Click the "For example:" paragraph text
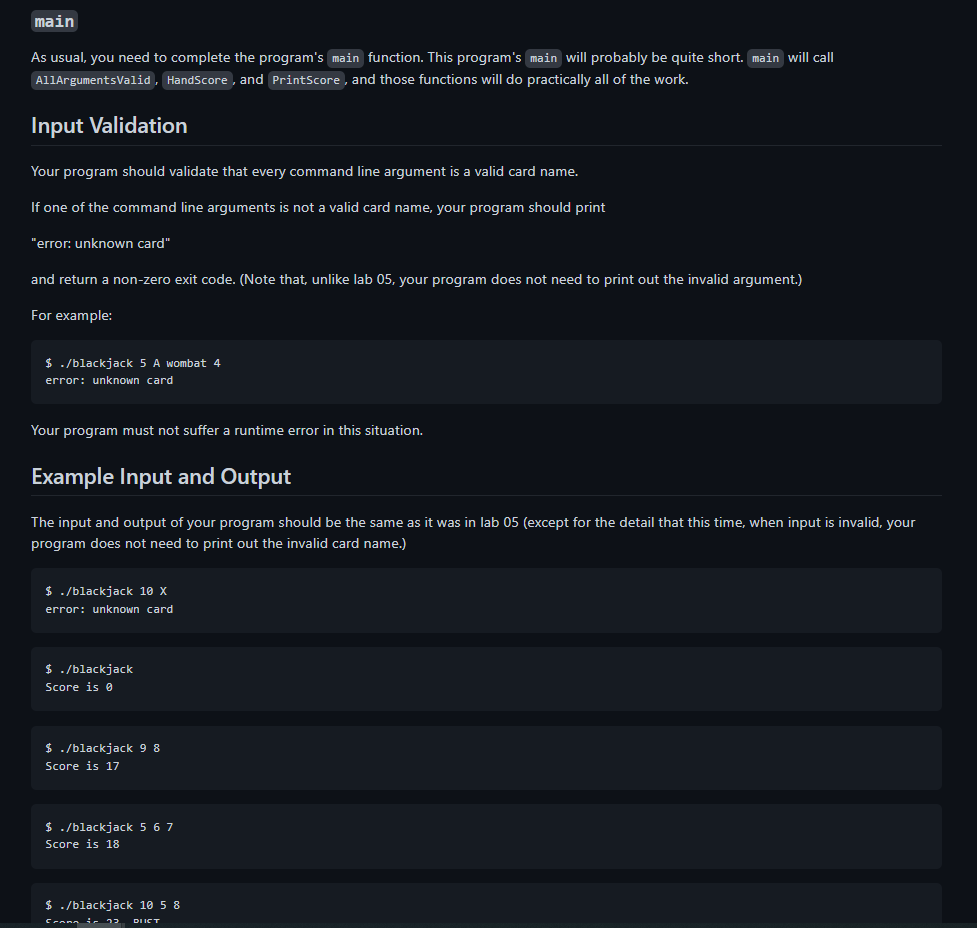Viewport: 977px width, 928px height. (72, 315)
